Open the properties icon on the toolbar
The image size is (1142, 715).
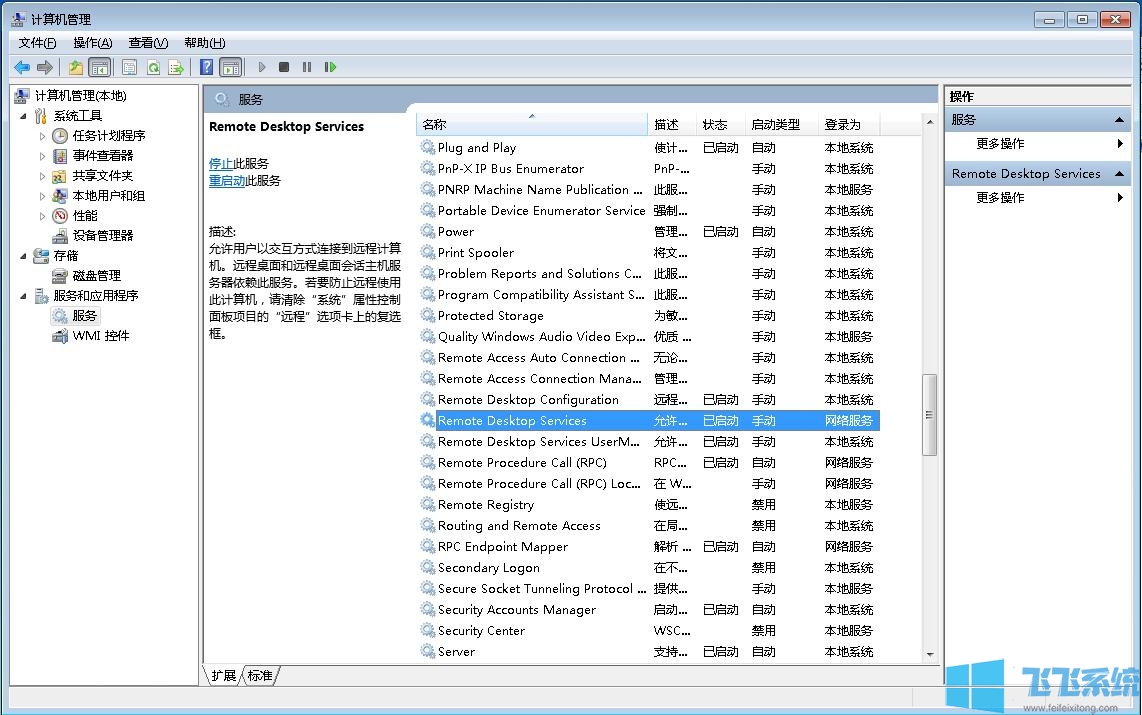[x=130, y=67]
